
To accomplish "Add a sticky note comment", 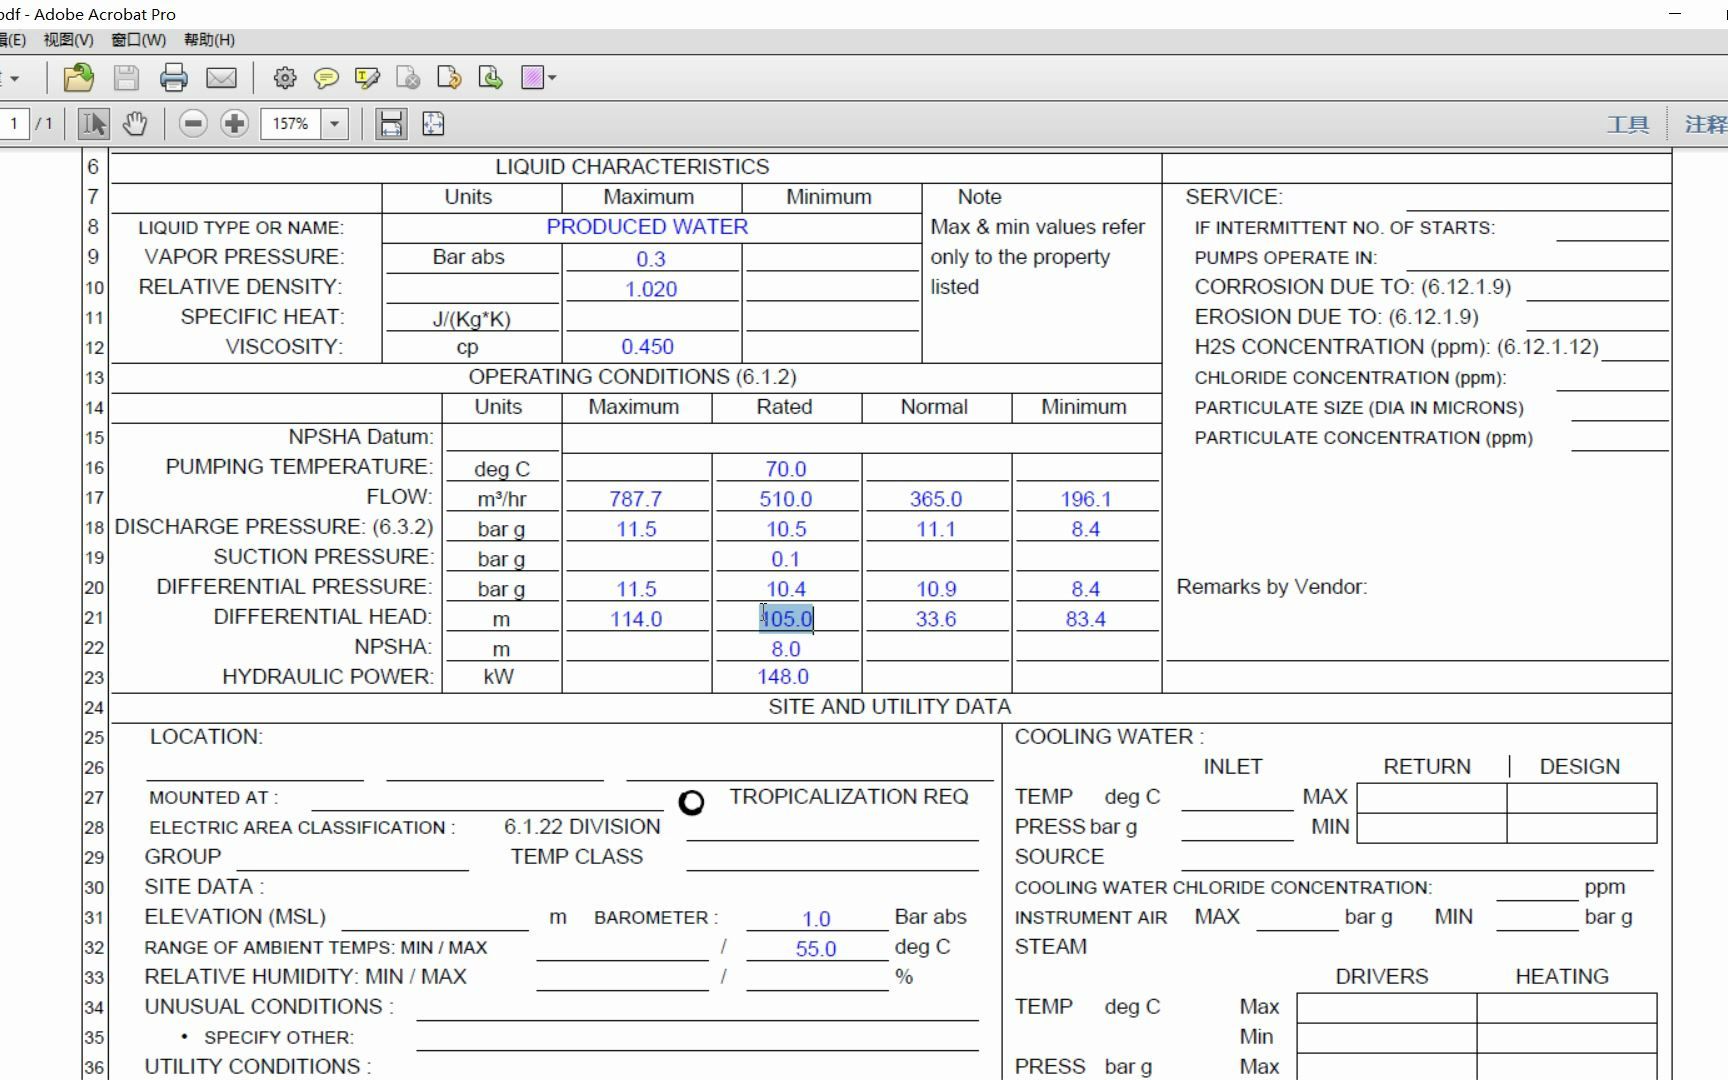I will click(x=326, y=78).
